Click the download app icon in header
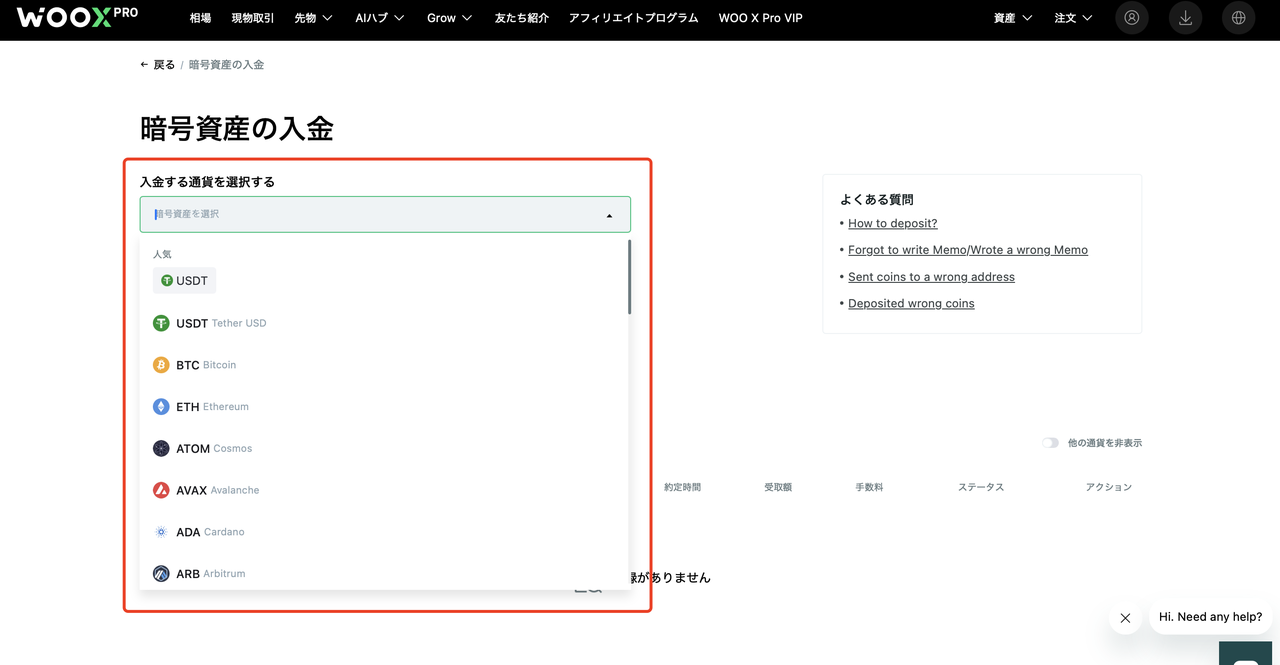Viewport: 1280px width, 665px height. [1185, 18]
